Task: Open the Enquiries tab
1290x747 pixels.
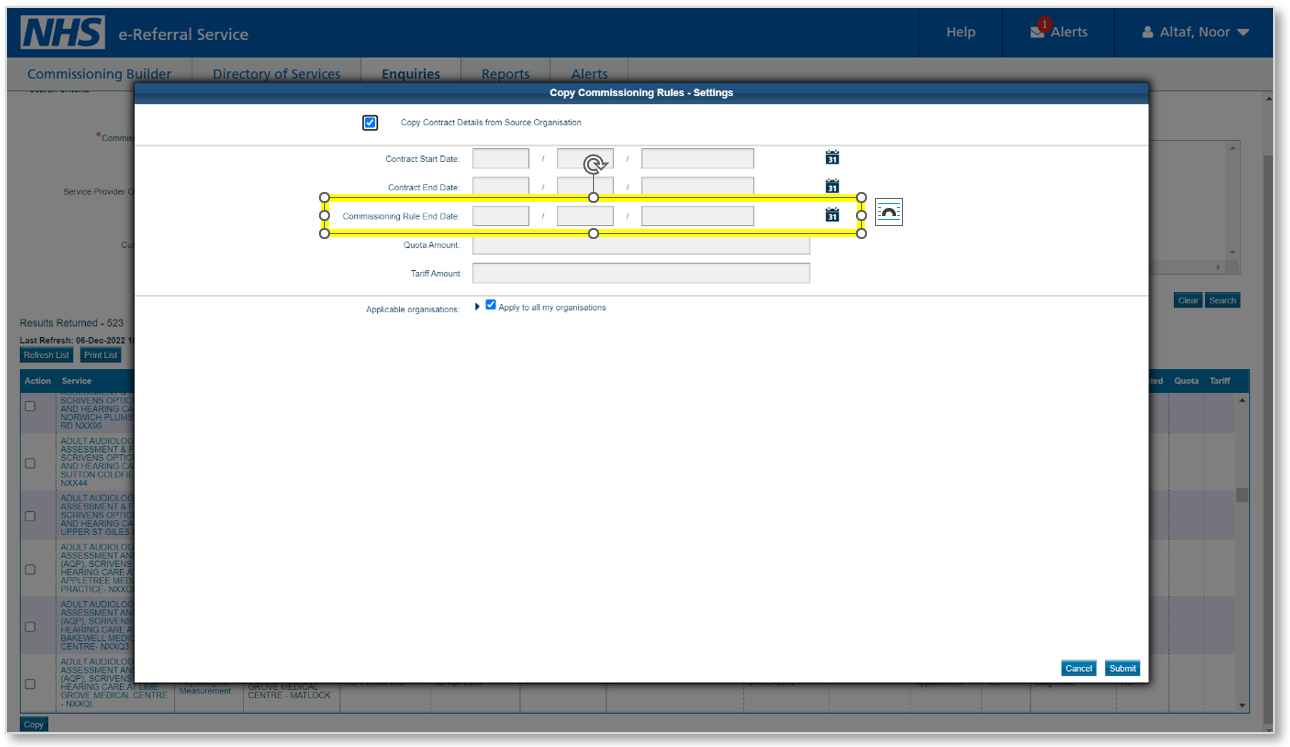Action: tap(411, 74)
